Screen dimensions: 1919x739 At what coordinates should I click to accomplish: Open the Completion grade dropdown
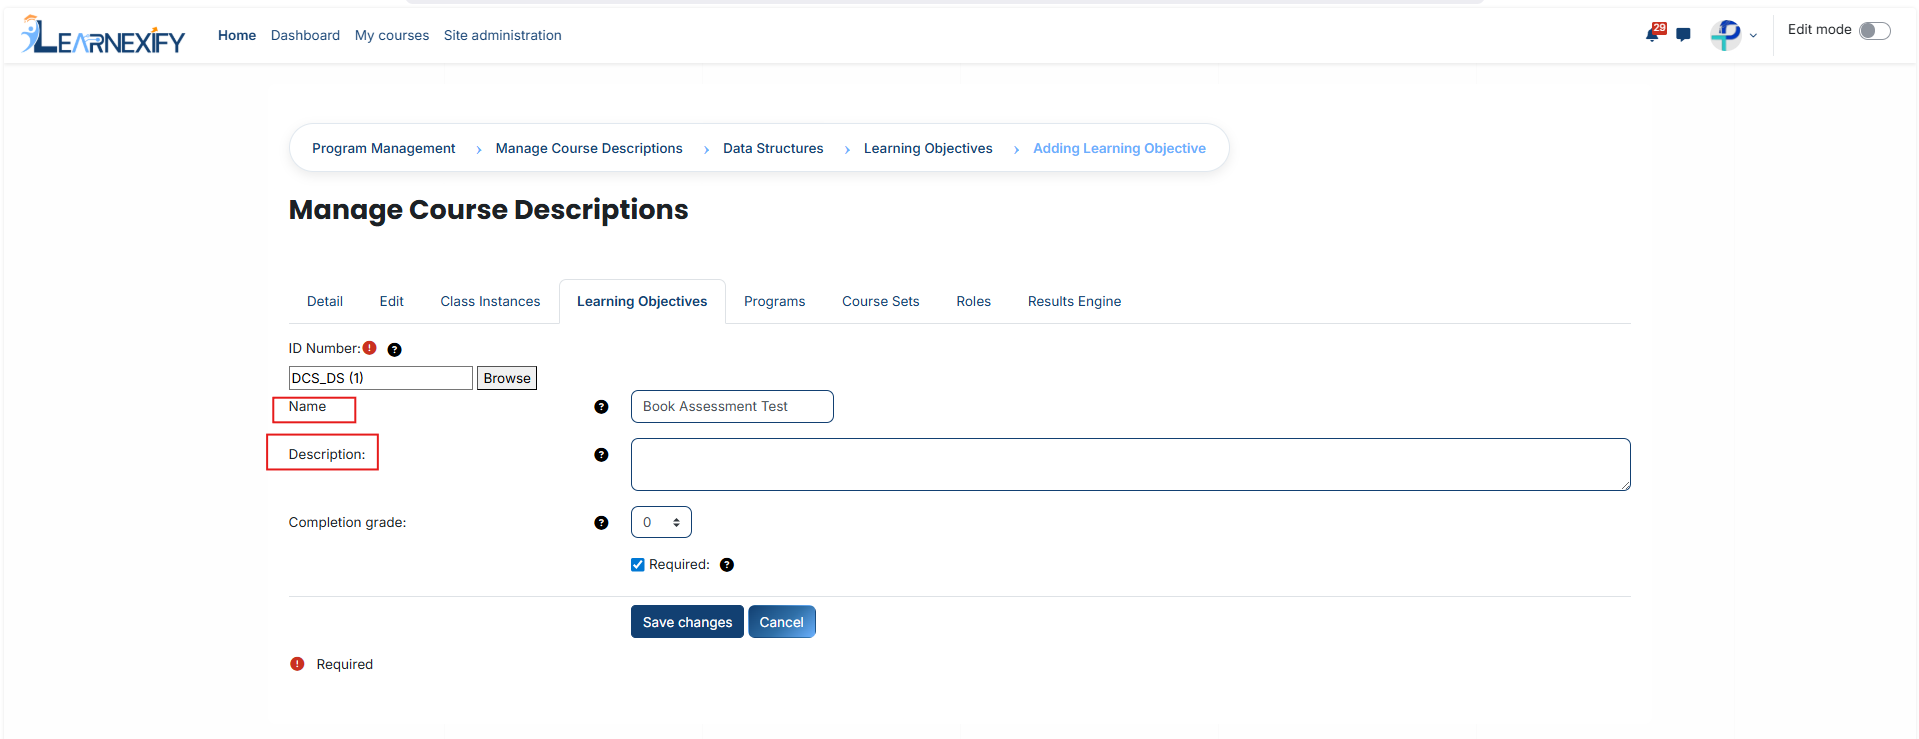[x=661, y=522]
